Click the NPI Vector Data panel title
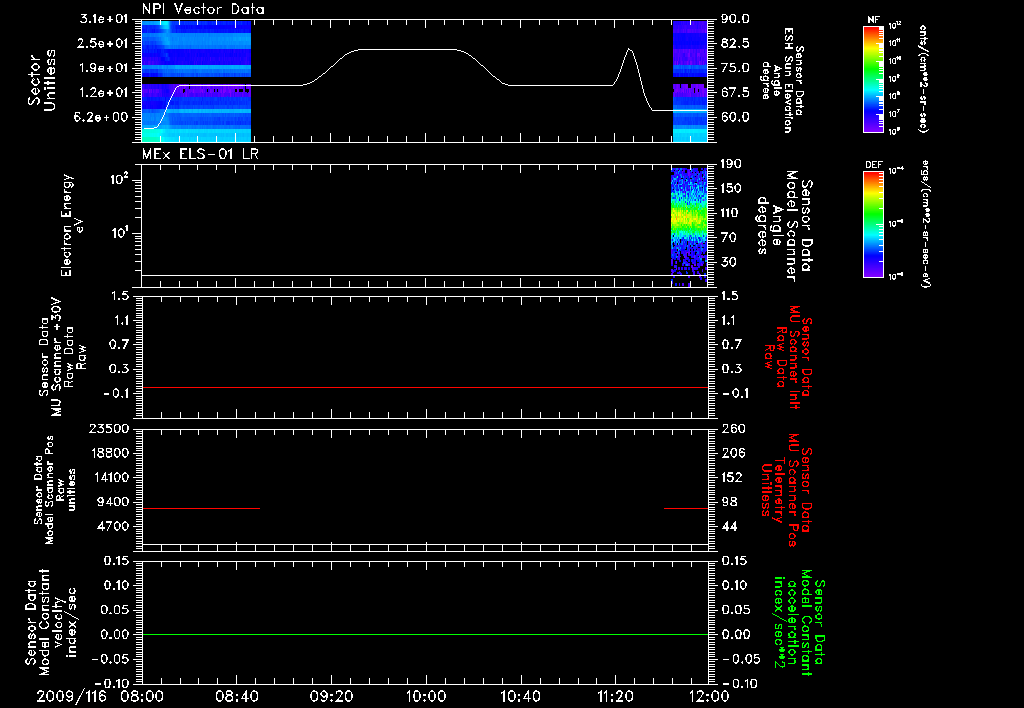The image size is (1024, 708). pyautogui.click(x=203, y=9)
